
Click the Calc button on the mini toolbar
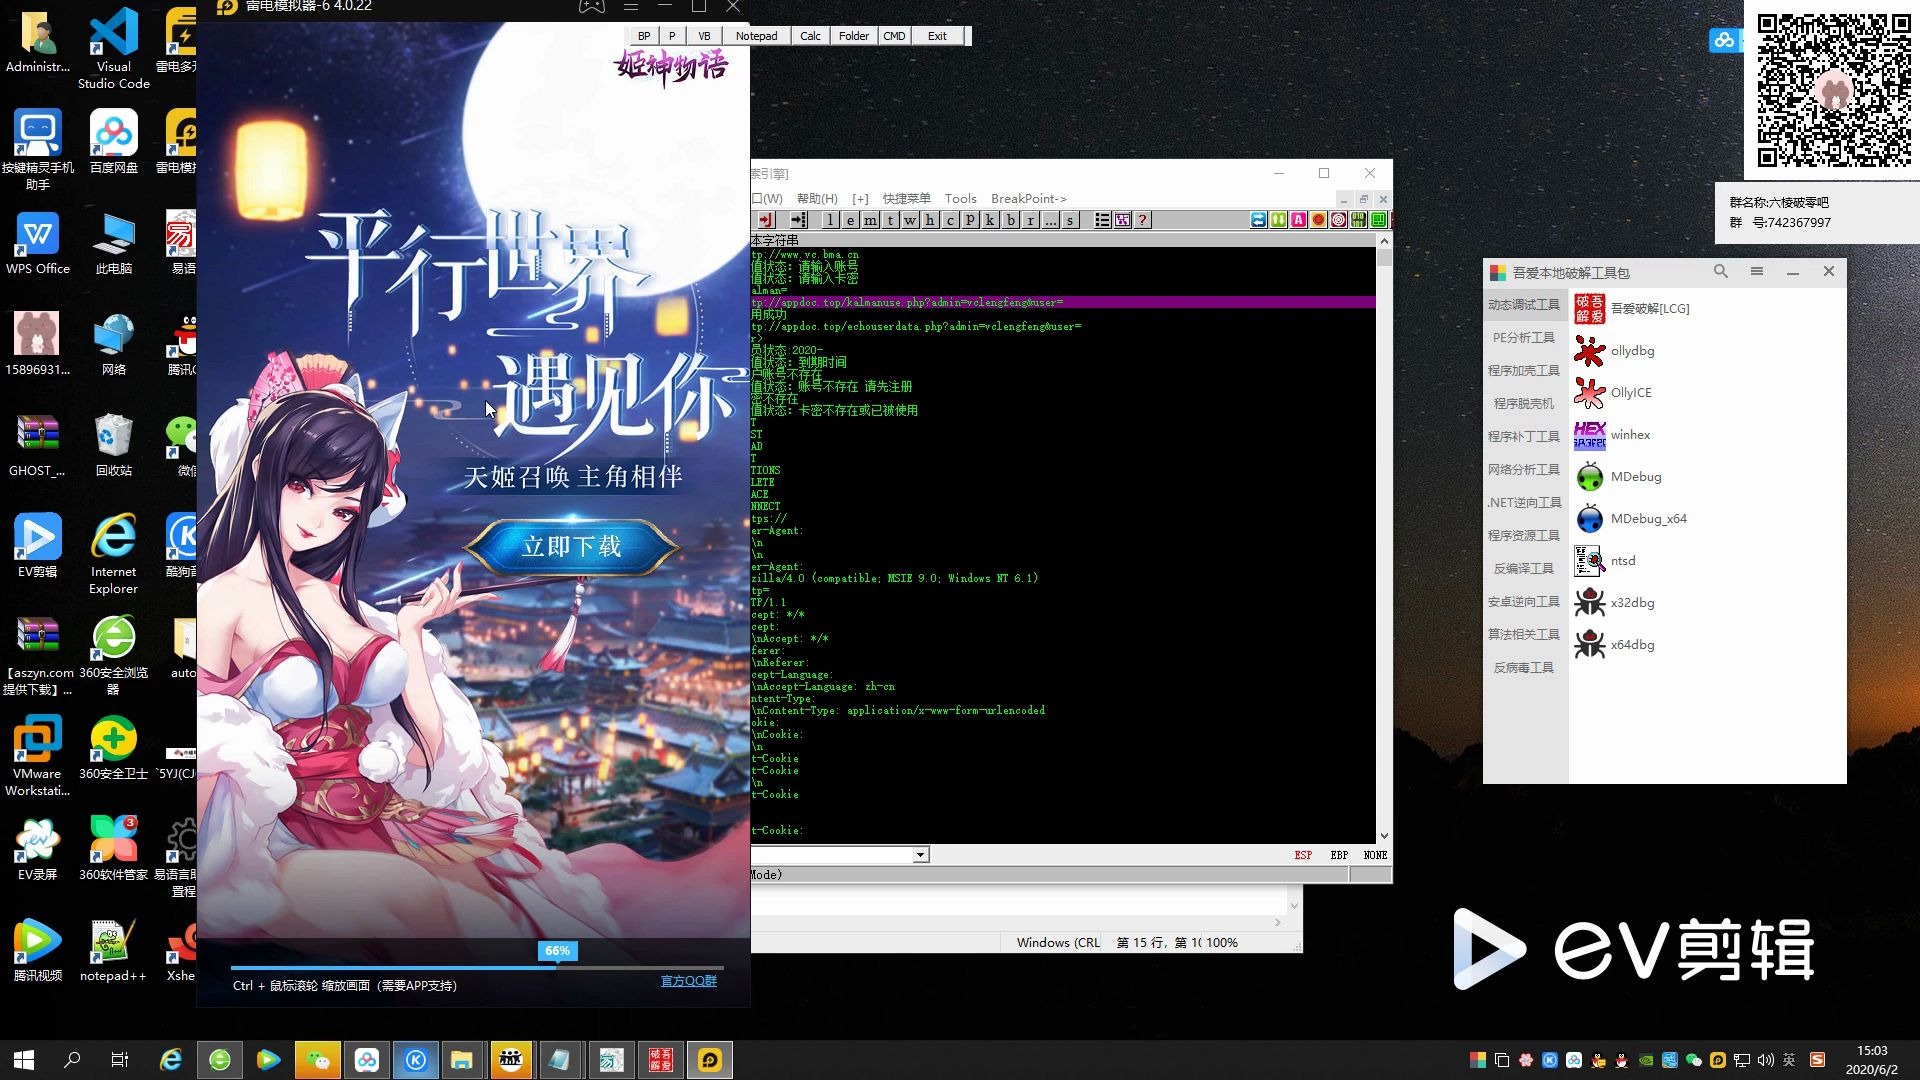click(810, 36)
